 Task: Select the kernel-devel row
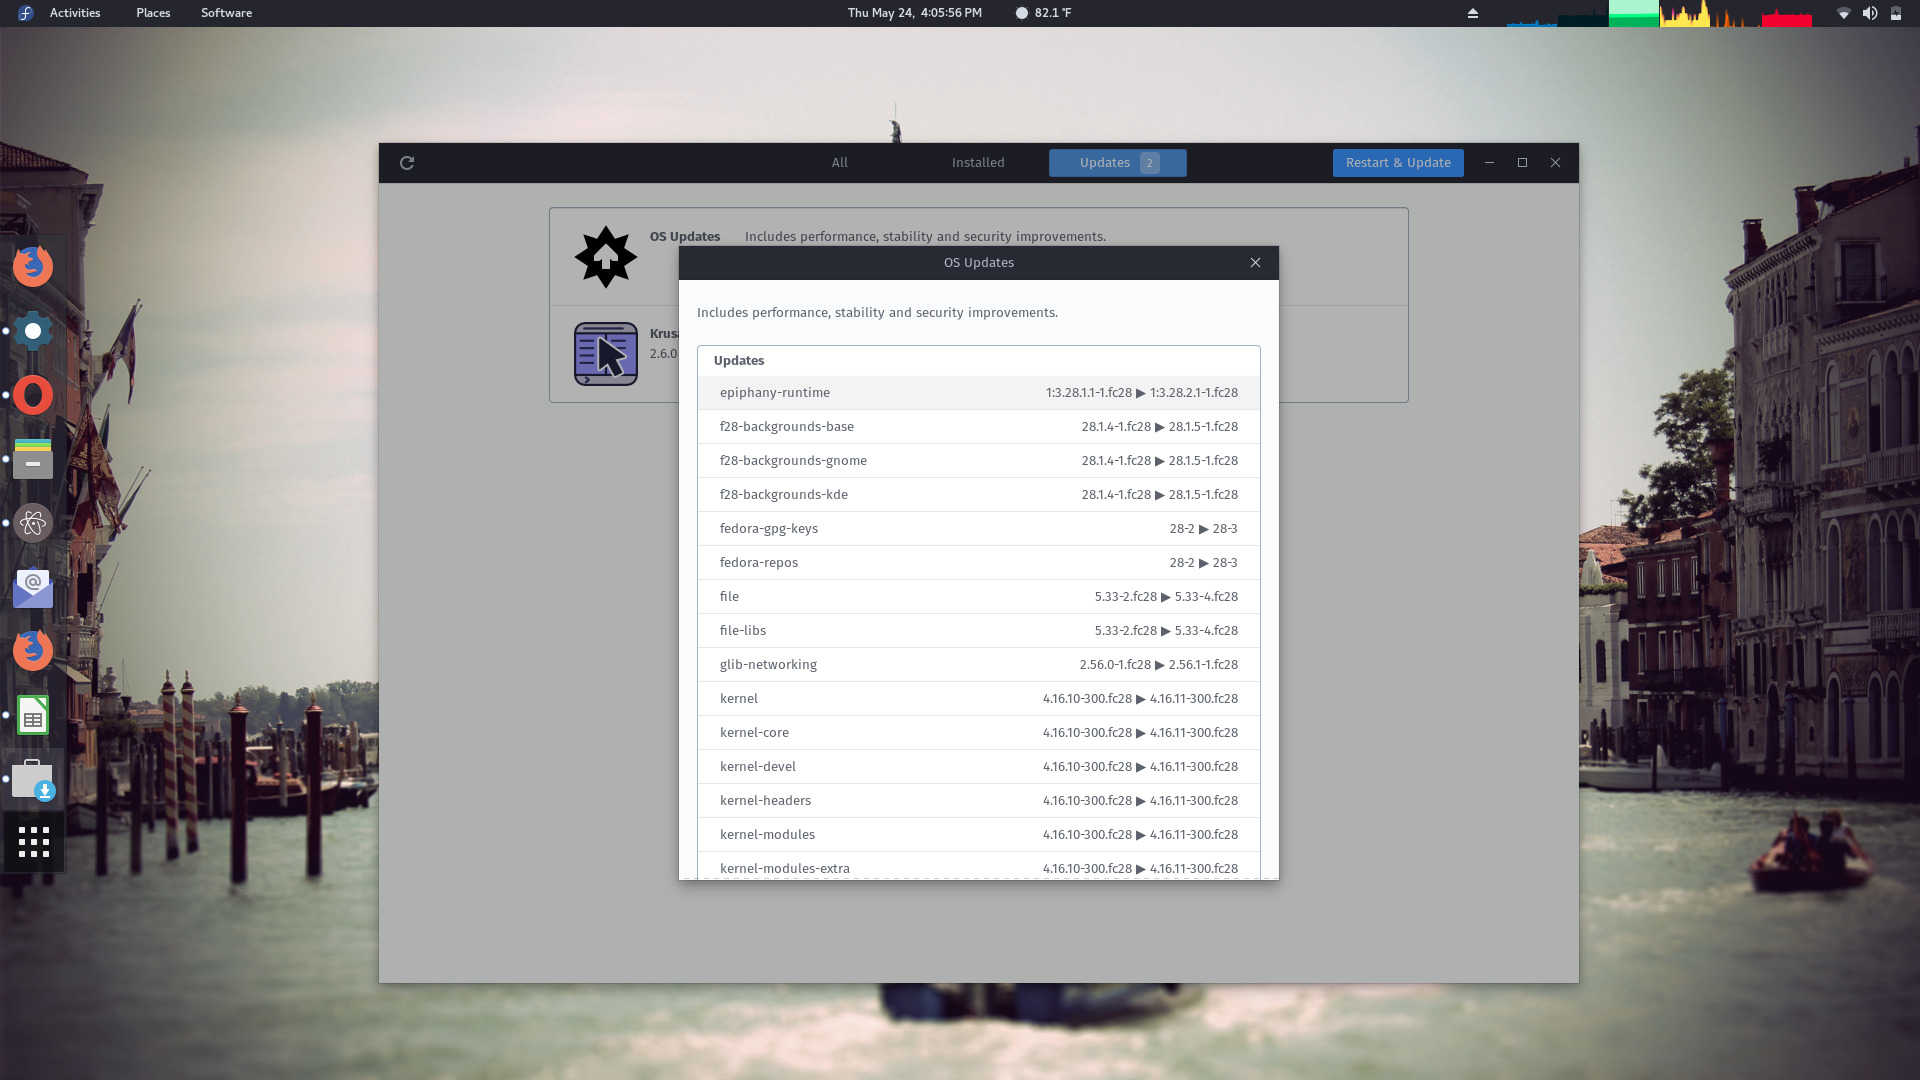tap(979, 767)
